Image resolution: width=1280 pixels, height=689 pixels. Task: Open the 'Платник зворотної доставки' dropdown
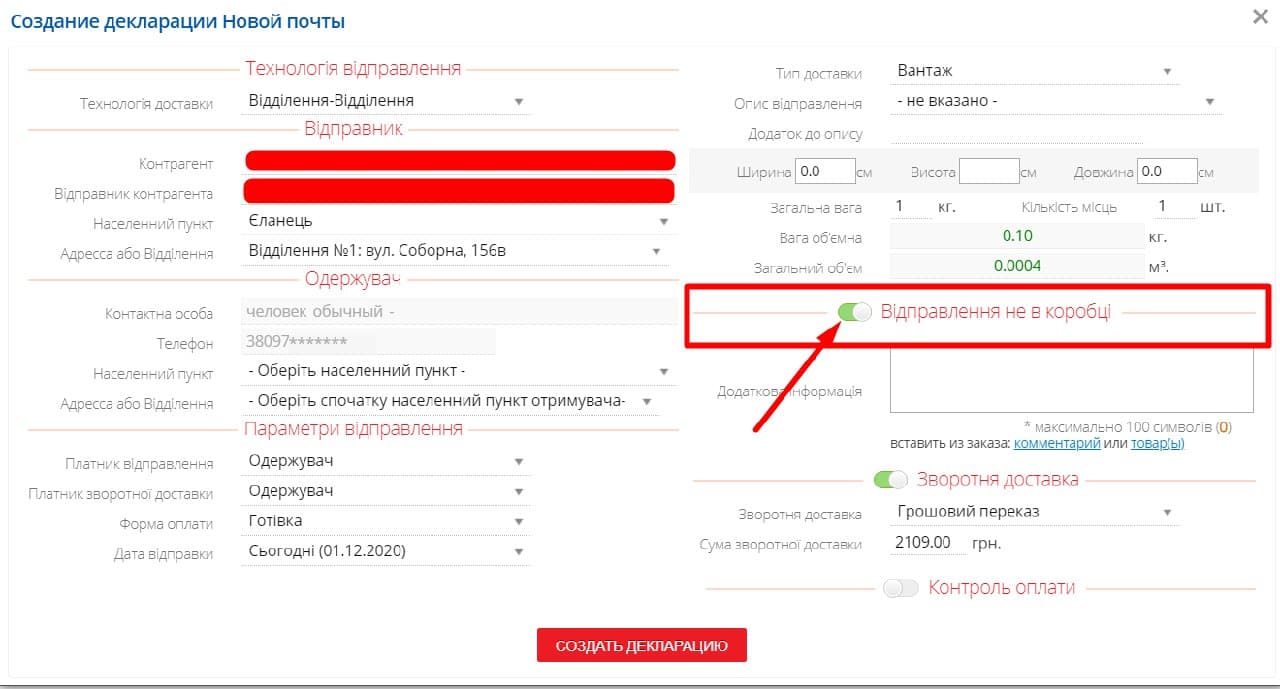pos(385,491)
